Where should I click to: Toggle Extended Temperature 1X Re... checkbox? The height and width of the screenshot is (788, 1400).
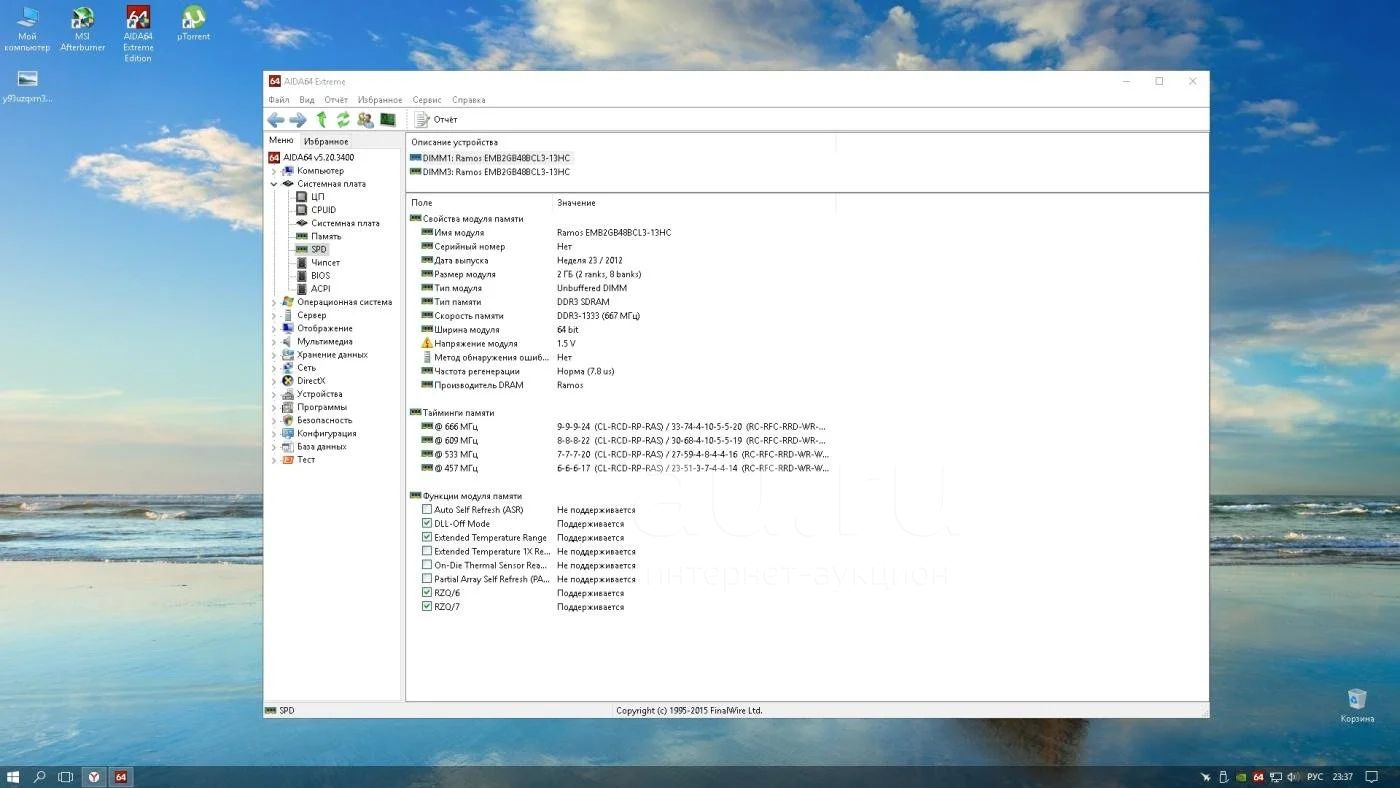tap(427, 551)
